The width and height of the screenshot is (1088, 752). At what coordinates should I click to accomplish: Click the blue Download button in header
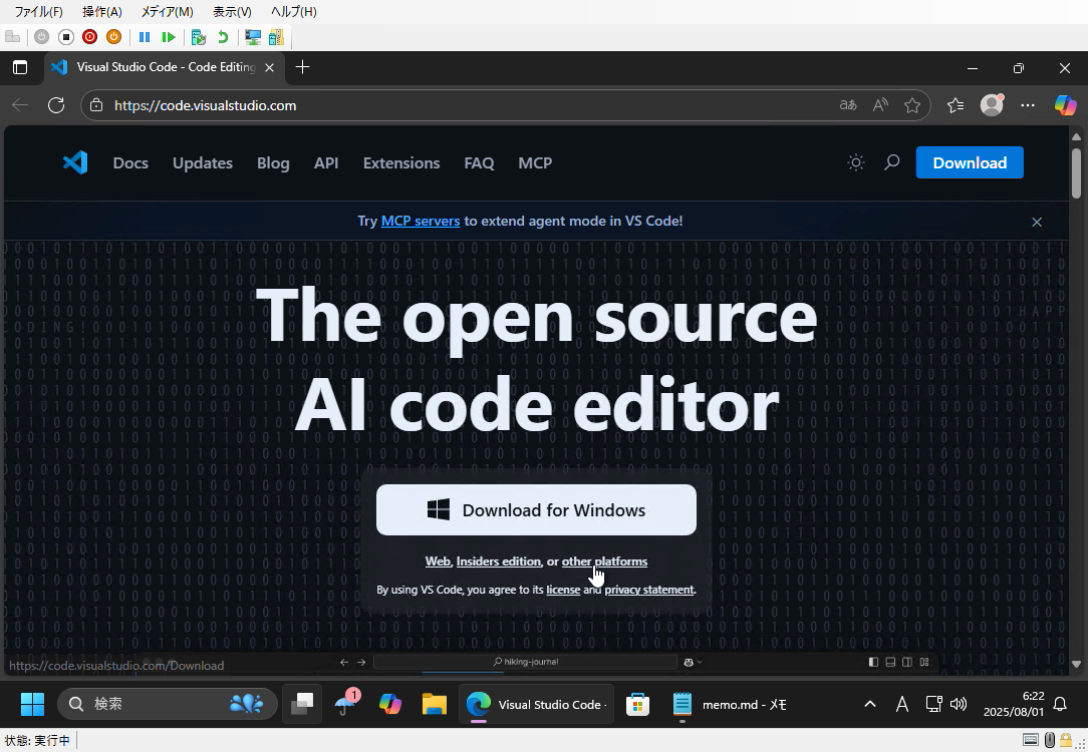[x=969, y=162]
